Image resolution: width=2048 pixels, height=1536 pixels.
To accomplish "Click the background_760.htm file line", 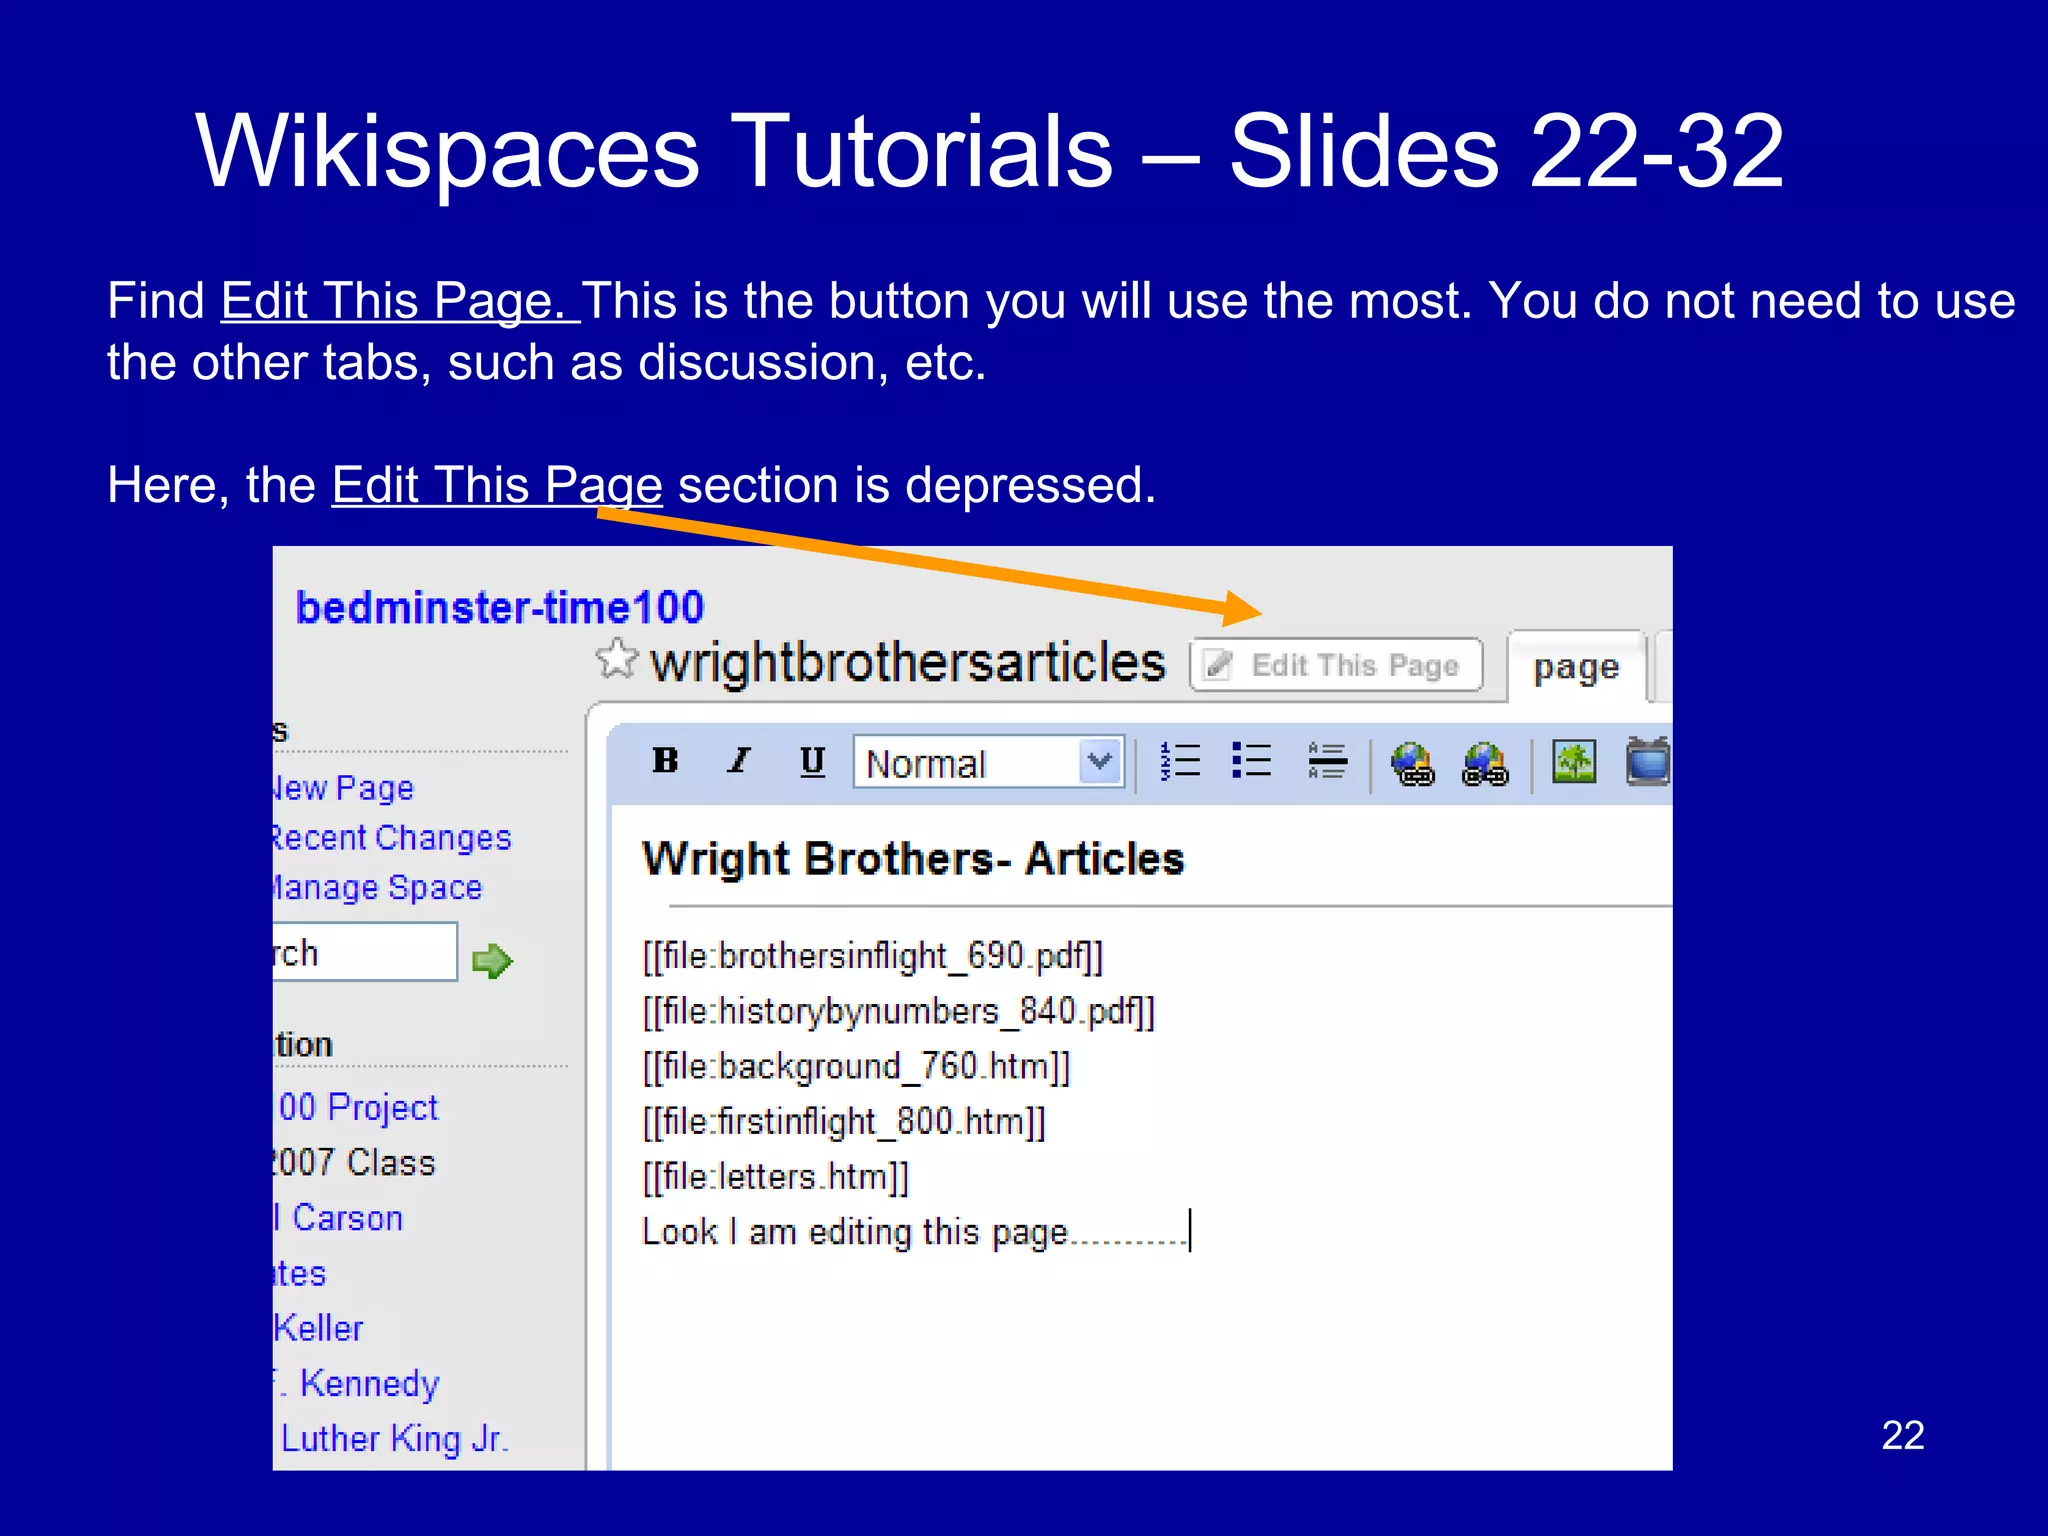I will click(856, 1067).
